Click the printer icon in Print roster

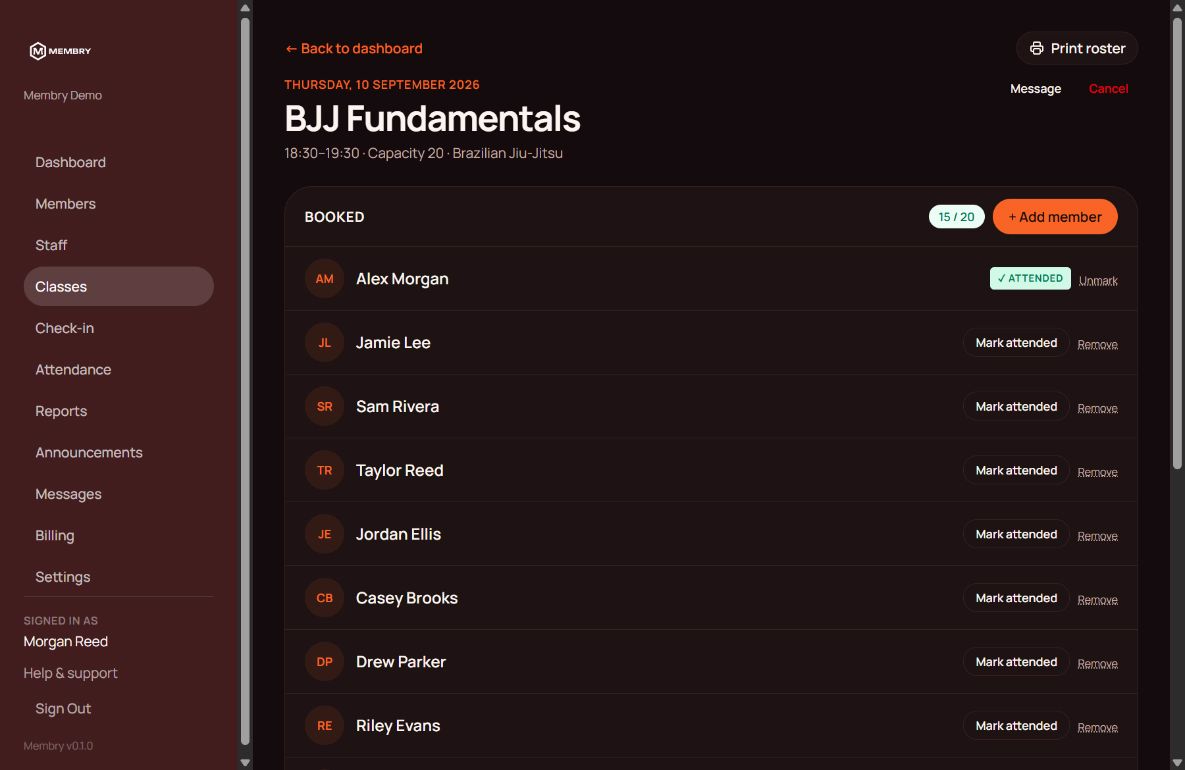pos(1037,48)
